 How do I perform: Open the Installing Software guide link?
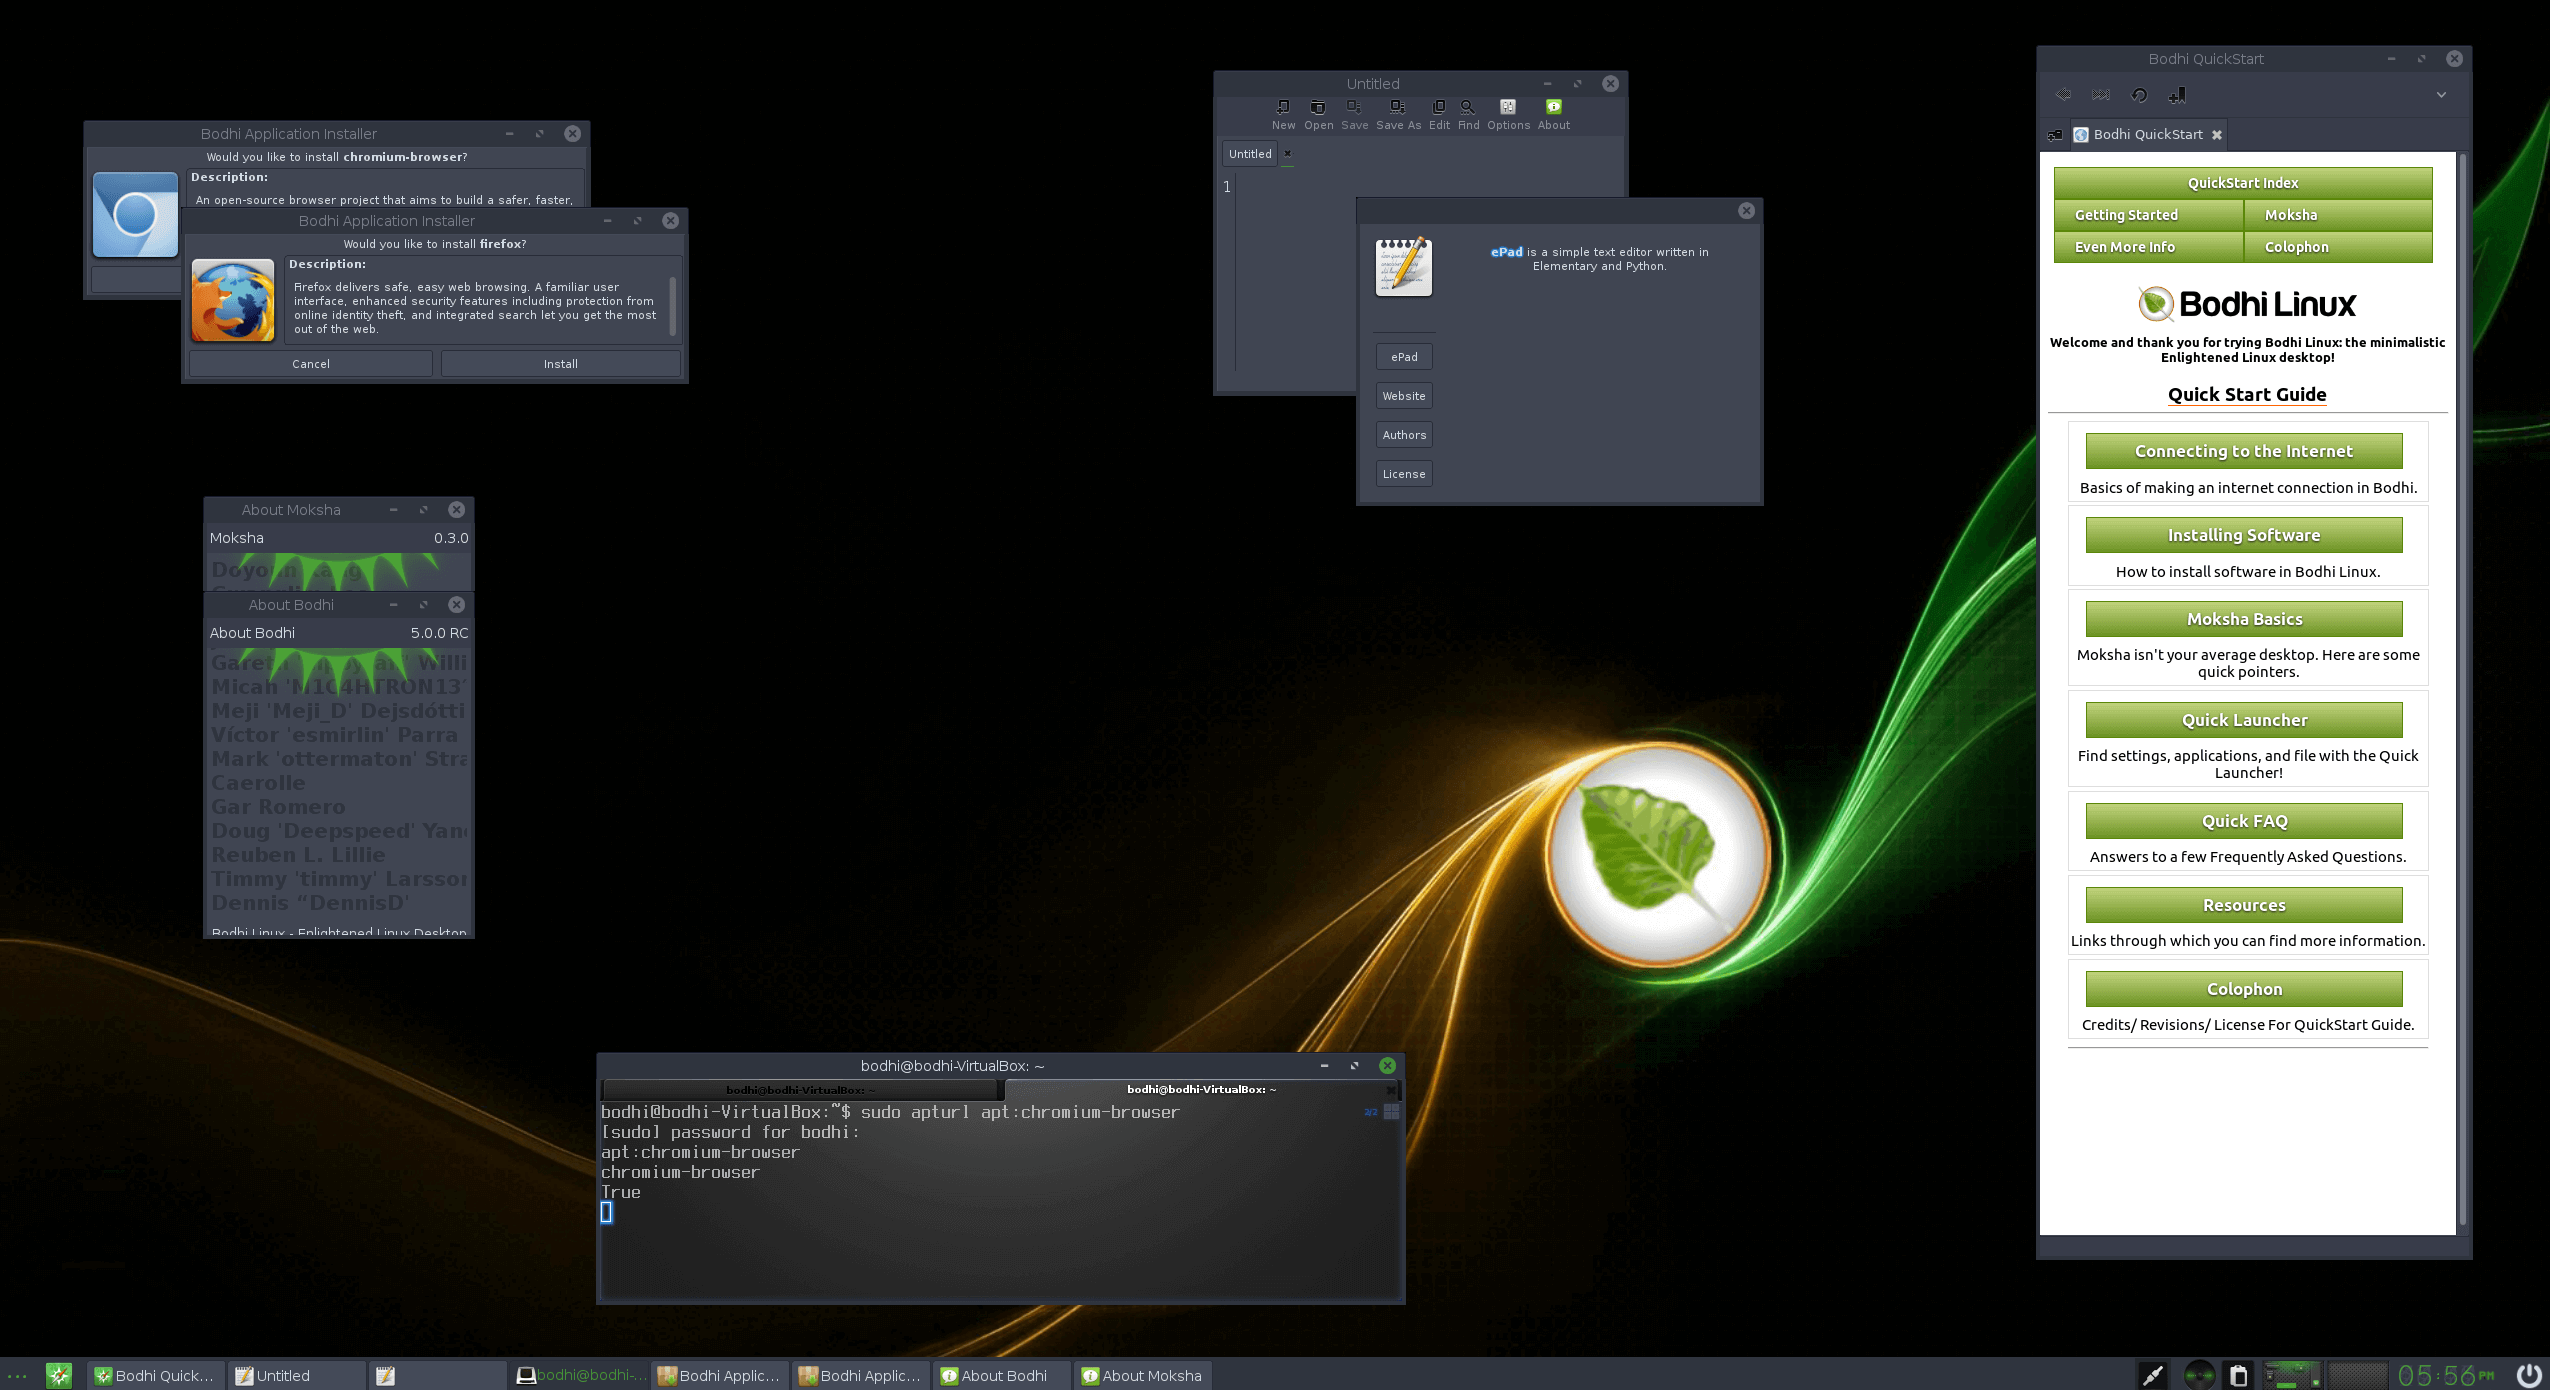2244,532
